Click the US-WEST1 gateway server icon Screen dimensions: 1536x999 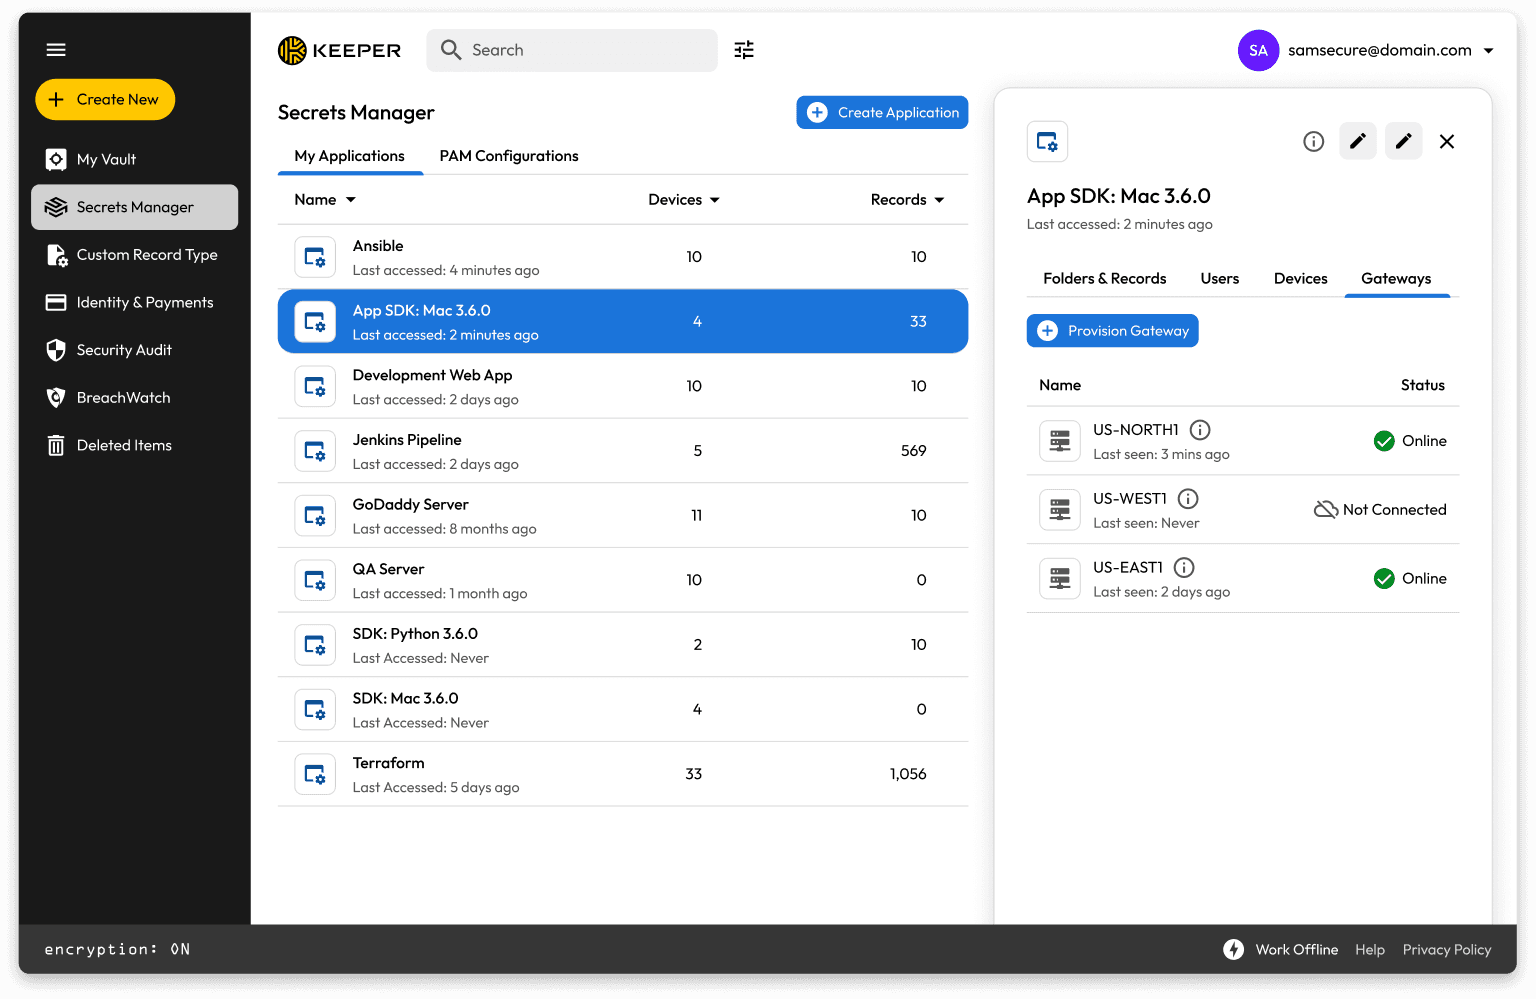(1060, 510)
